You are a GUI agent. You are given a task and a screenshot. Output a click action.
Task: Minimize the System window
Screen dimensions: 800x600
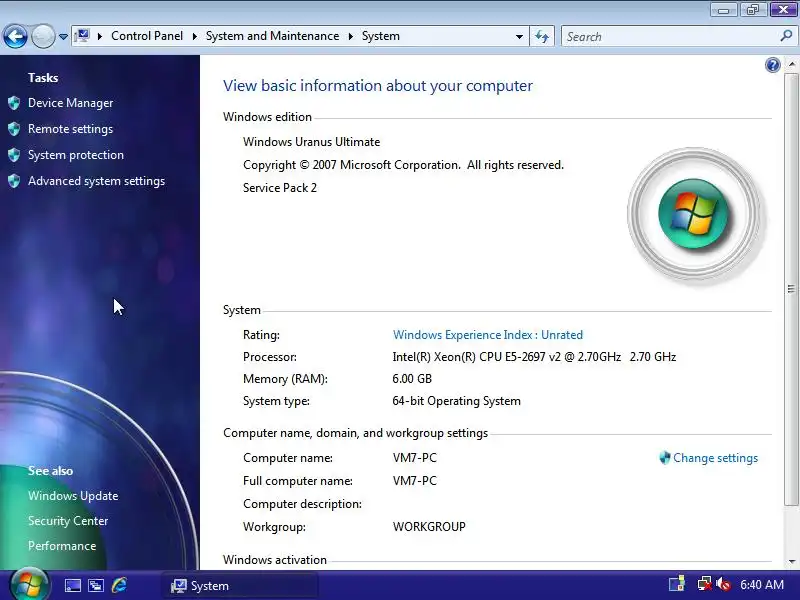723,10
